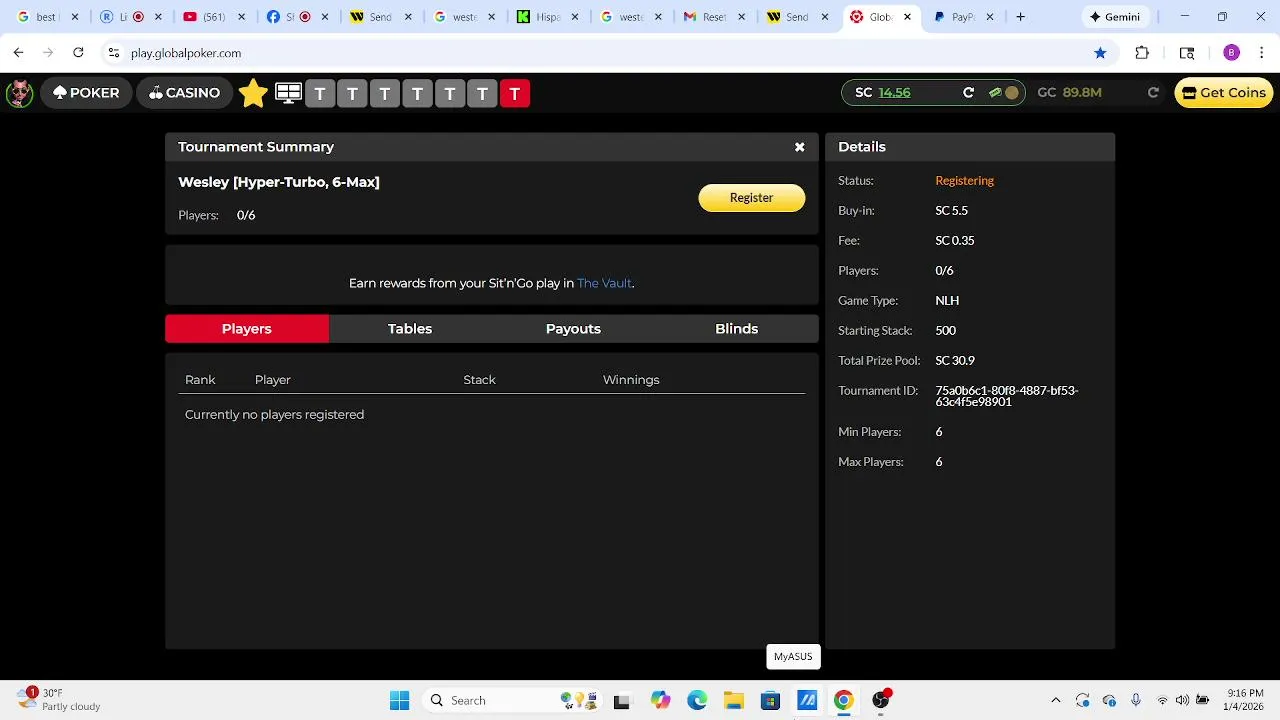Toggle between SC and GC currency
Screen dimensions: 1280x720
[x=1003, y=93]
